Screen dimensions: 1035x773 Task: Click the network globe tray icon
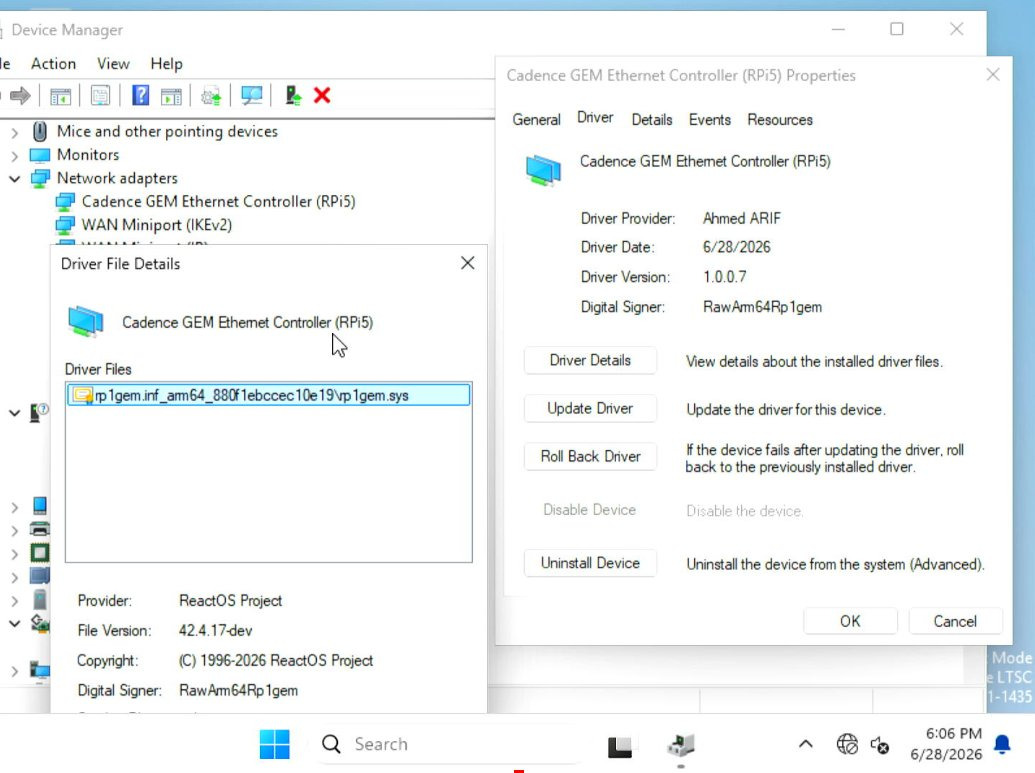[x=847, y=745]
